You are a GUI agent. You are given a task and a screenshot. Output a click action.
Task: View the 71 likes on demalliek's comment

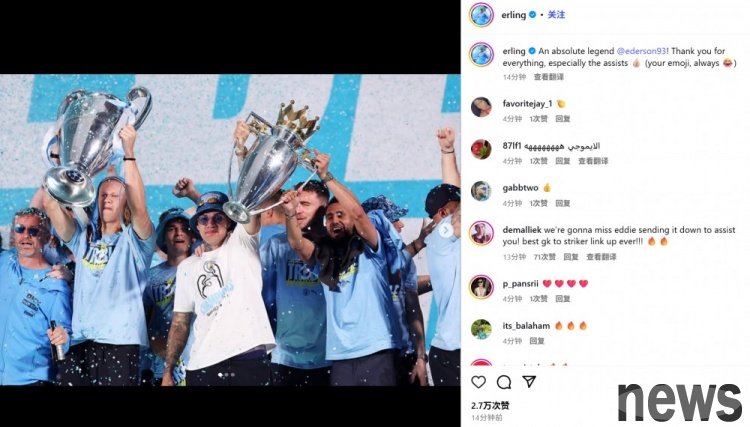coord(544,257)
